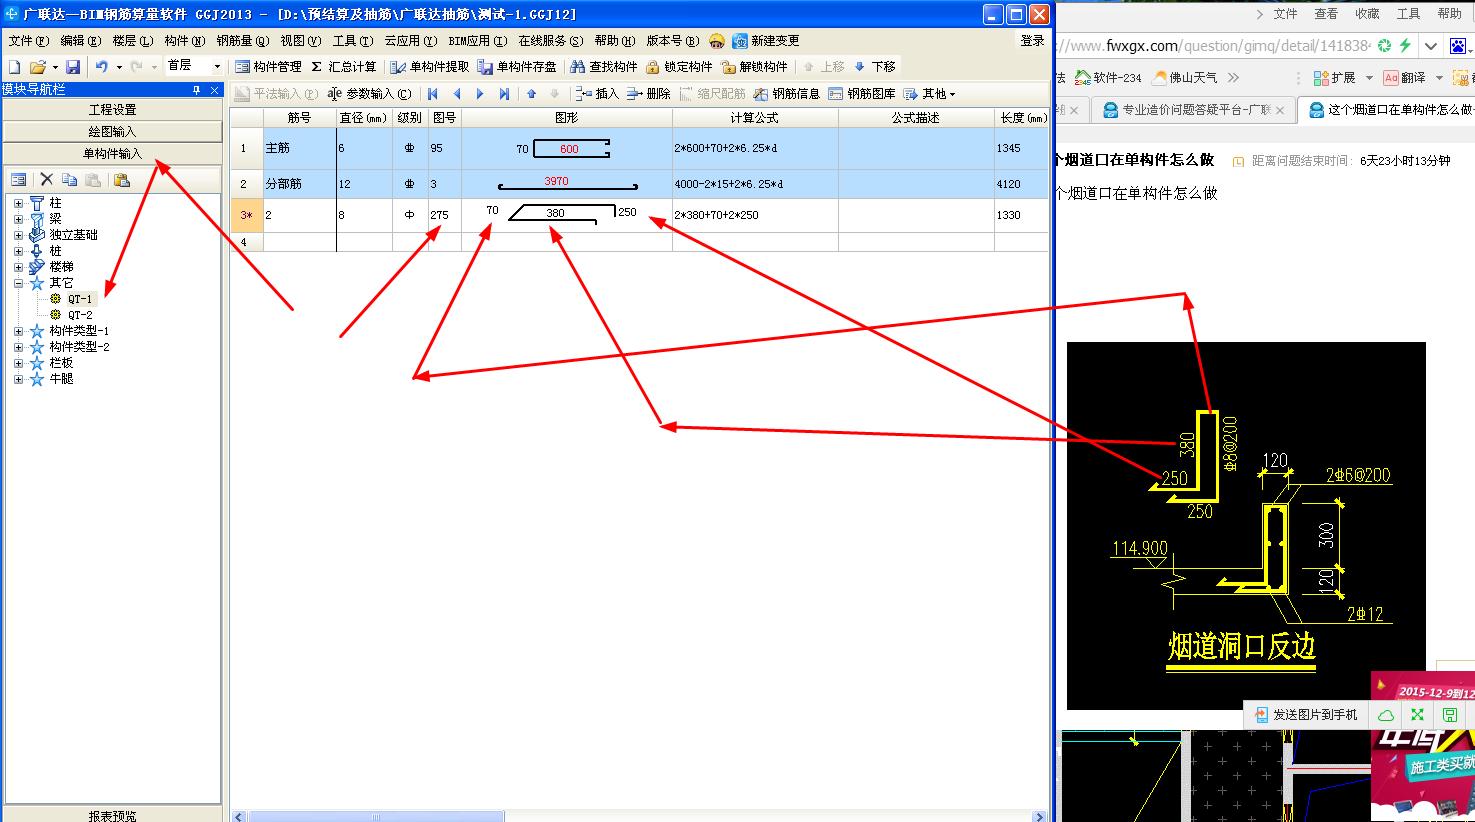Open the 楼层(L) menu
This screenshot has width=1475, height=822.
(x=133, y=41)
